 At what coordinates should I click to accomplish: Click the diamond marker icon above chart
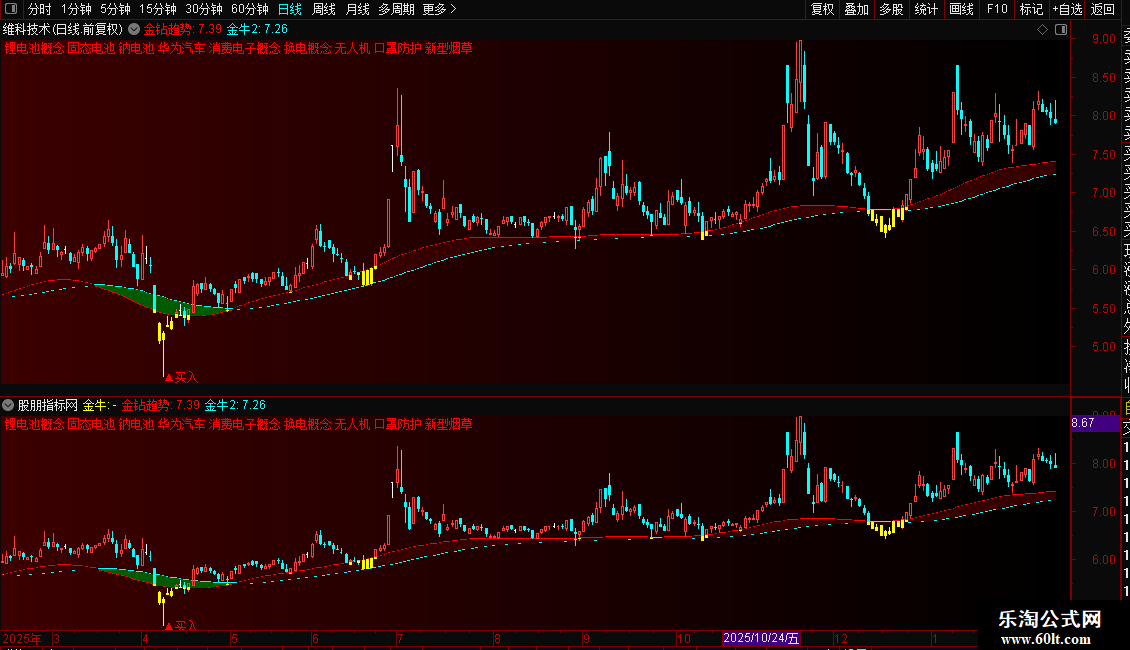tap(1042, 30)
